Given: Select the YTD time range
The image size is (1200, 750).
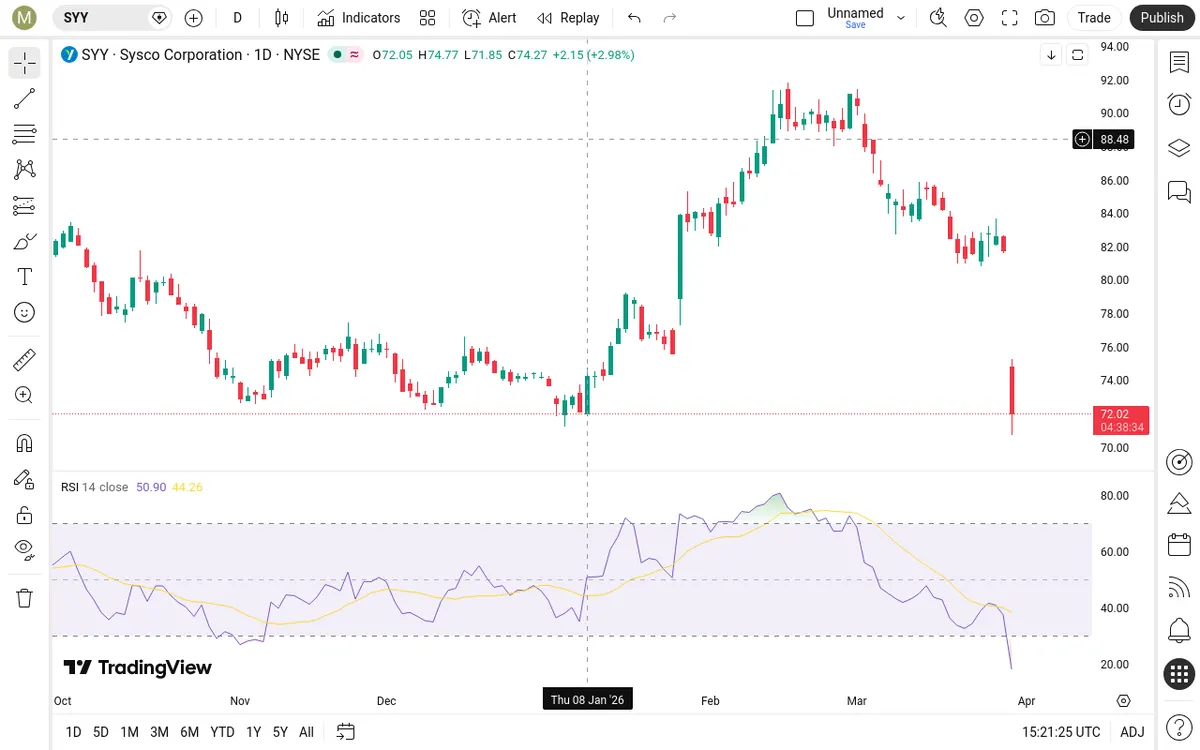Looking at the screenshot, I should pos(222,732).
